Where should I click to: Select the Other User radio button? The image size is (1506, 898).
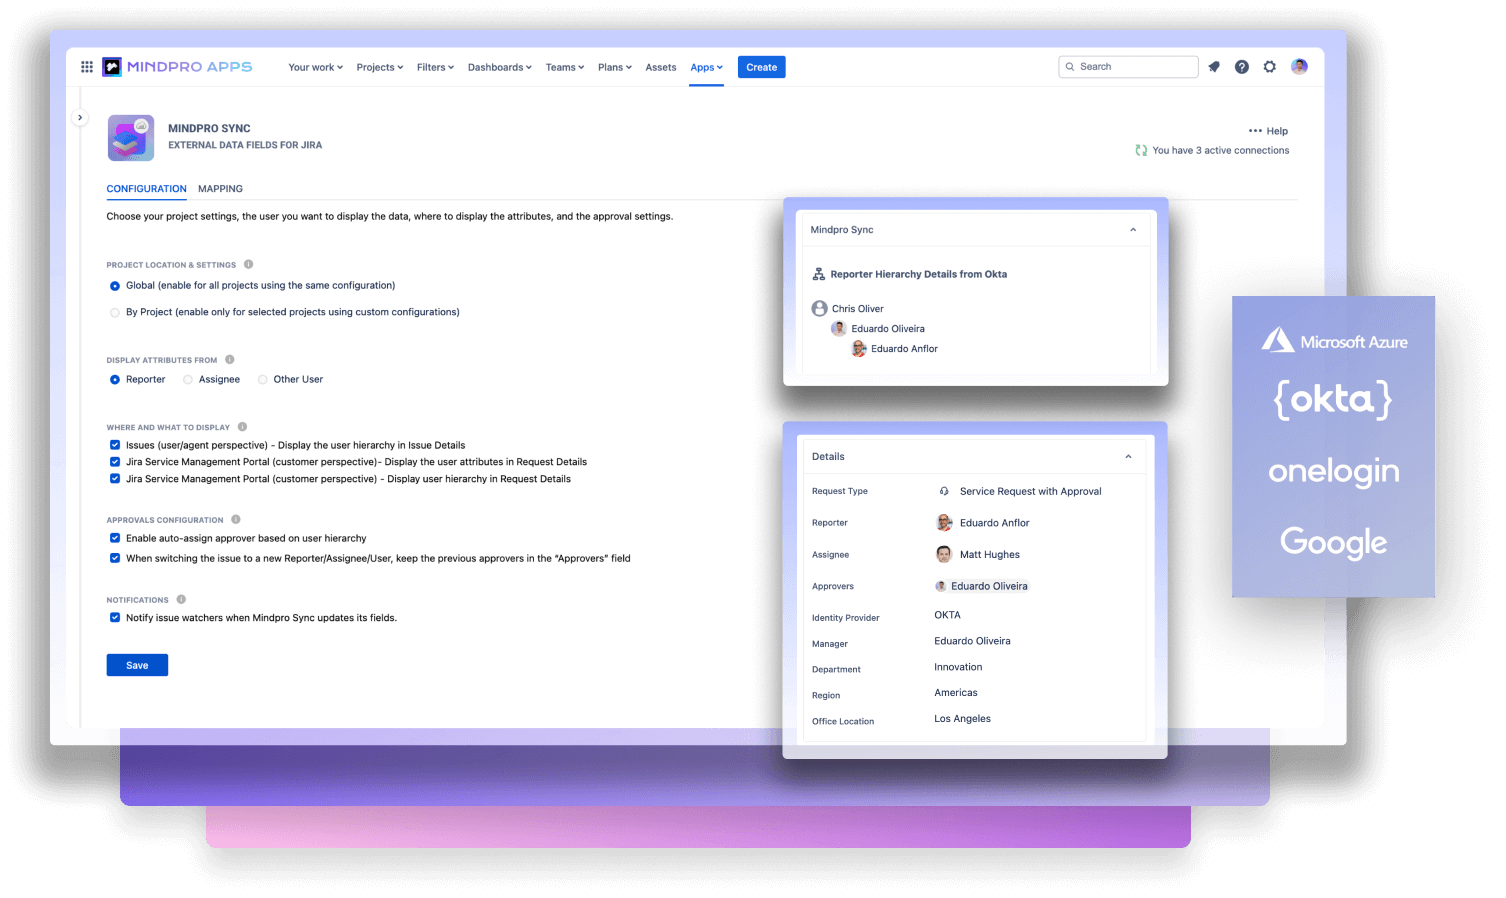(263, 380)
